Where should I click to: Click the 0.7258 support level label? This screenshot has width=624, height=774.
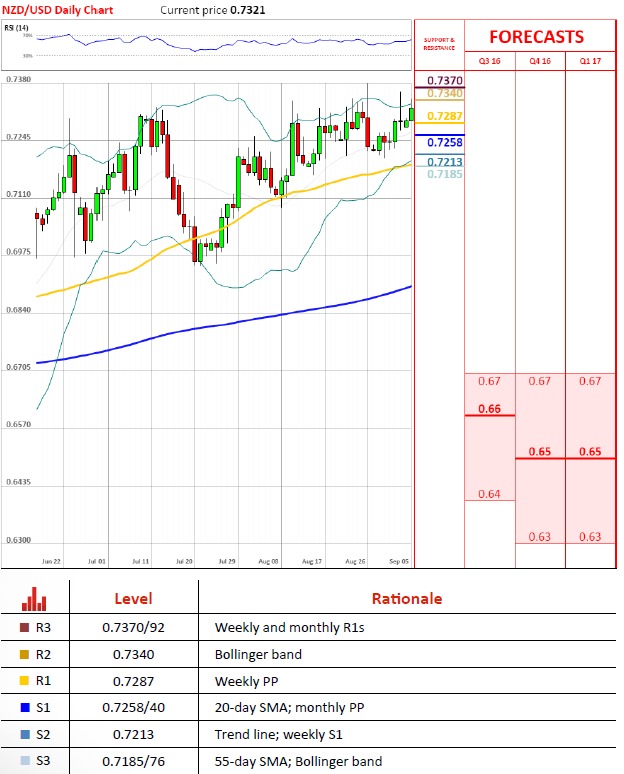click(x=445, y=142)
